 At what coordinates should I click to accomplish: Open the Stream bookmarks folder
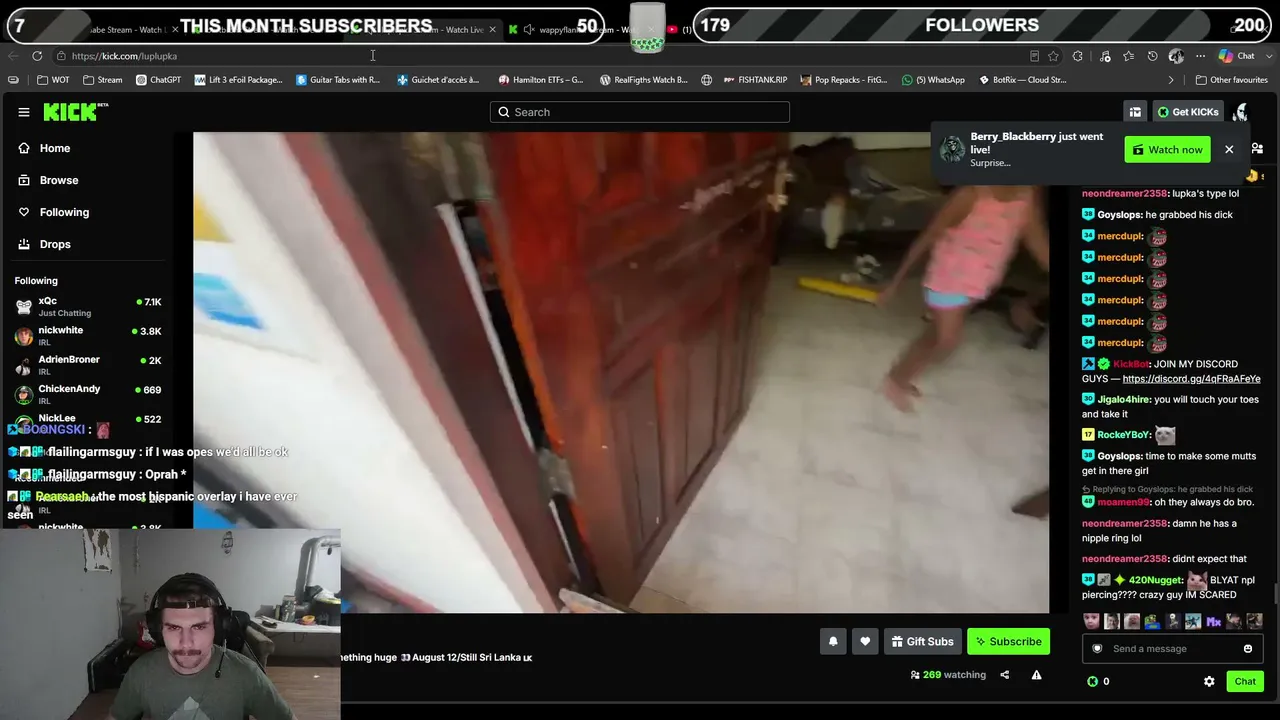coord(103,80)
